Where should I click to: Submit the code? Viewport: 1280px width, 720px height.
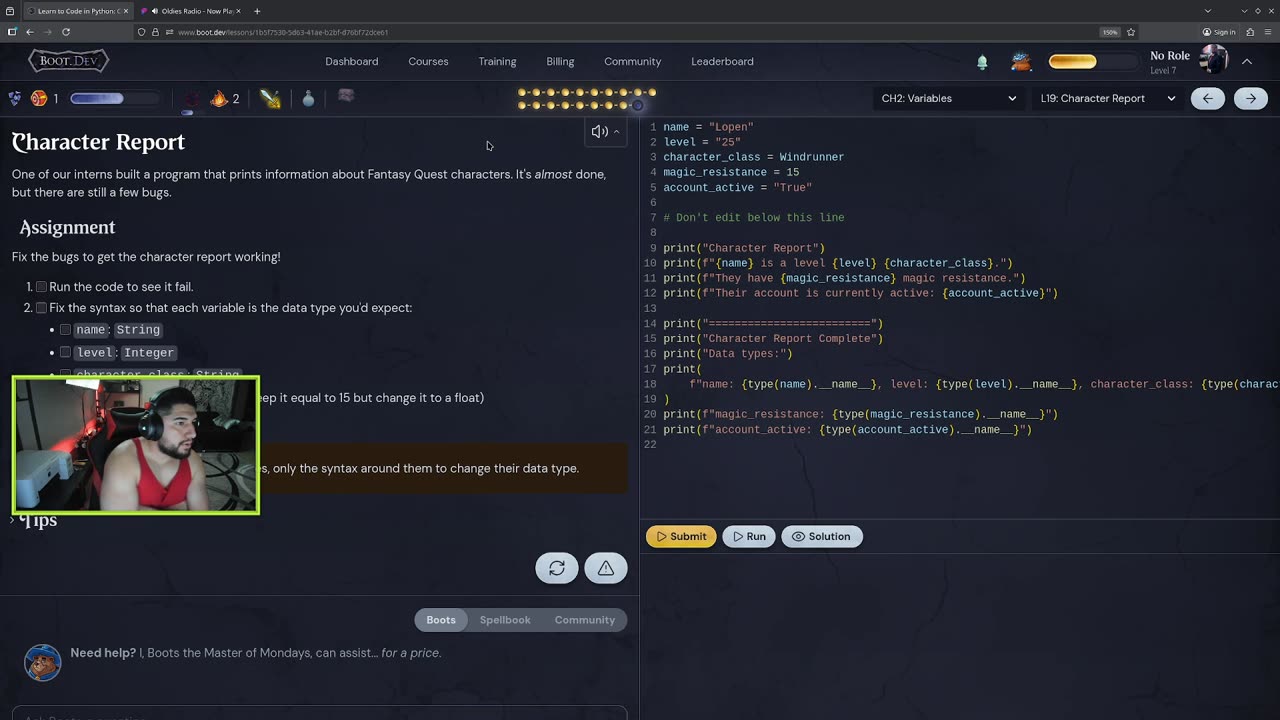point(681,536)
